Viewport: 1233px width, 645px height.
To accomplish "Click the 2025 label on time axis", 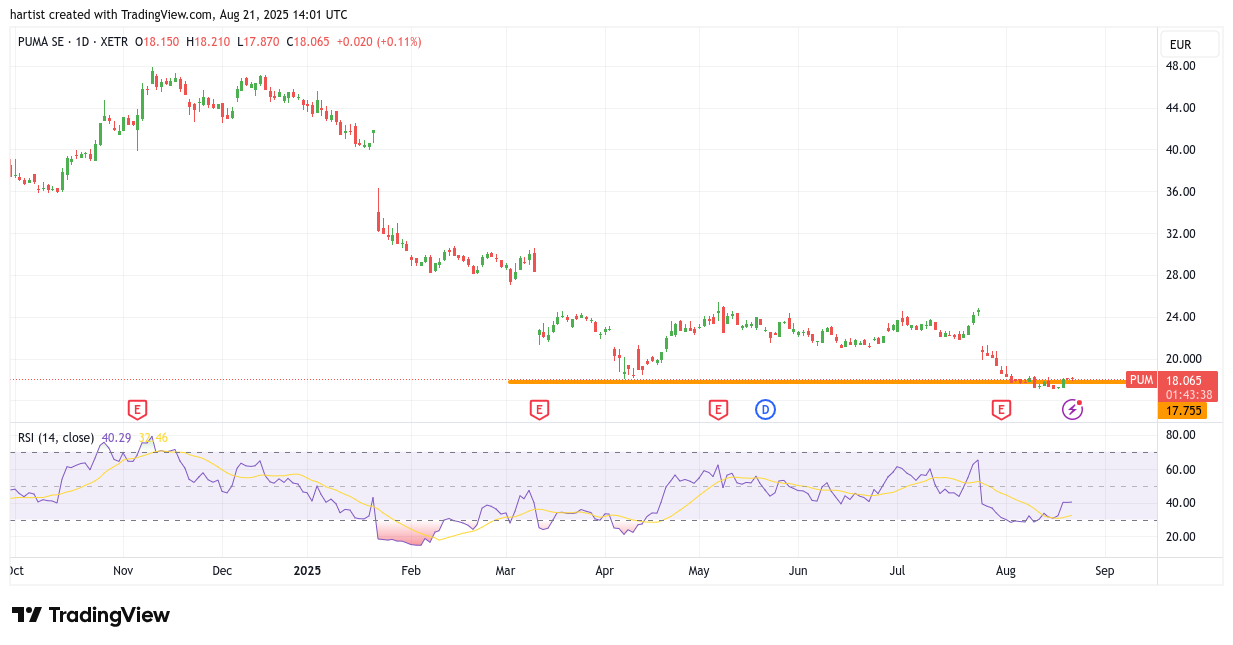I will (x=307, y=571).
